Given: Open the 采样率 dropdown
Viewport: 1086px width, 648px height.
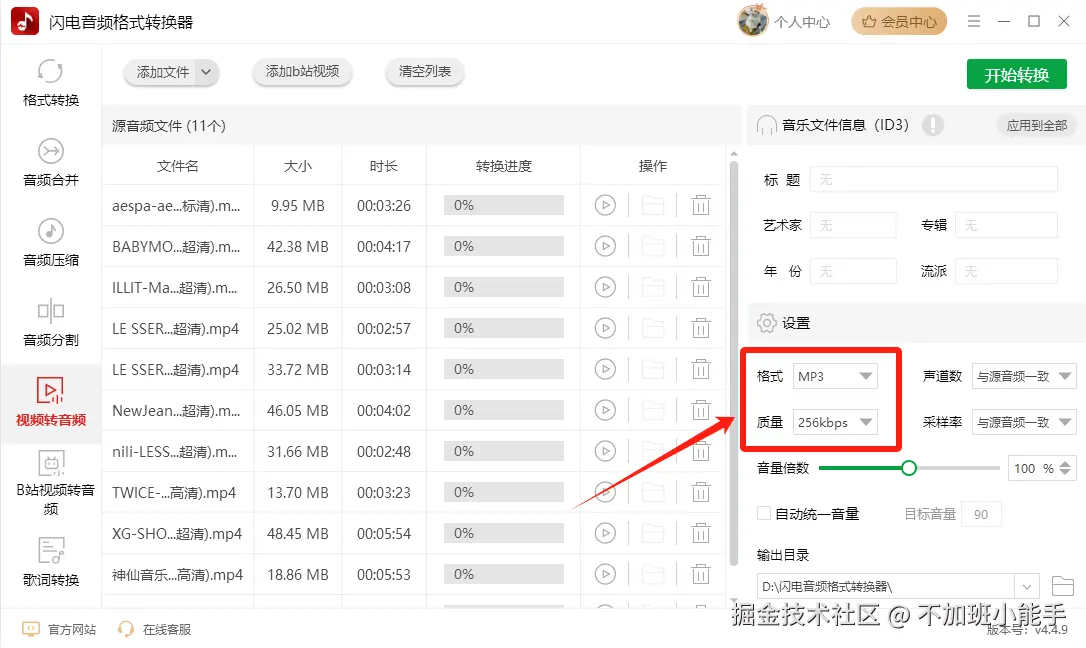Looking at the screenshot, I should 1024,422.
